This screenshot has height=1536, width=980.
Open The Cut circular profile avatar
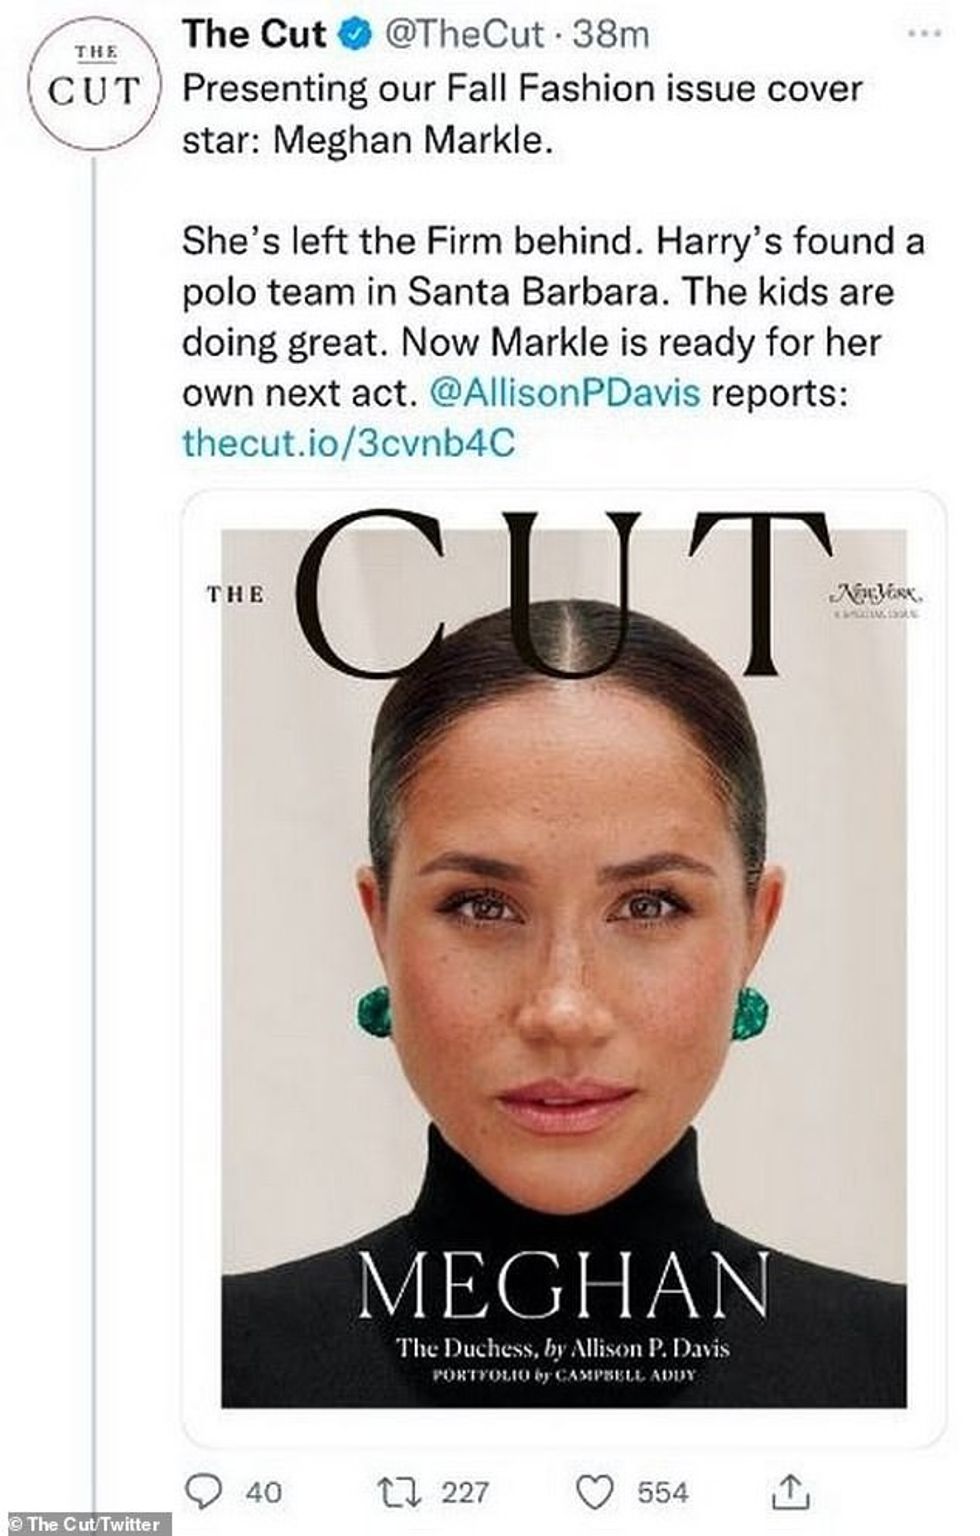pyautogui.click(x=95, y=84)
